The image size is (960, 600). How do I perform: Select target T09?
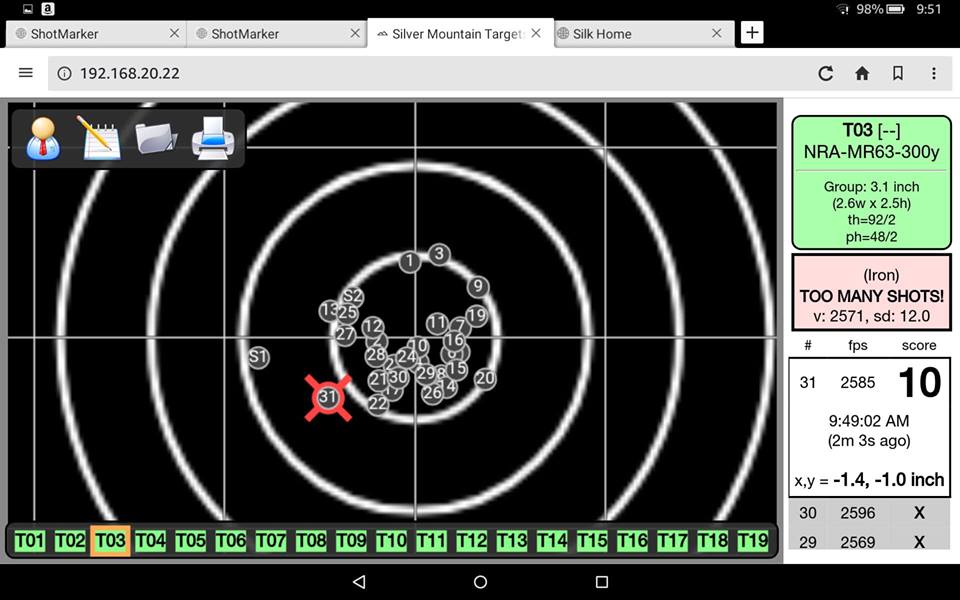[351, 541]
